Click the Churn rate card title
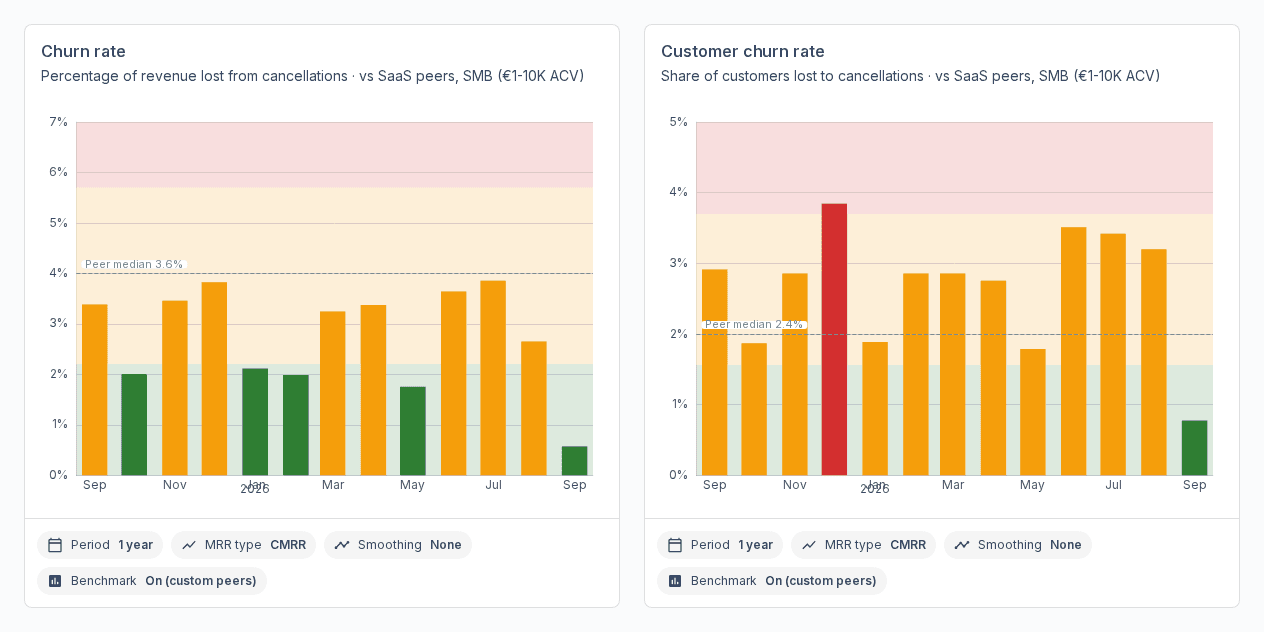1264x632 pixels. click(x=83, y=51)
